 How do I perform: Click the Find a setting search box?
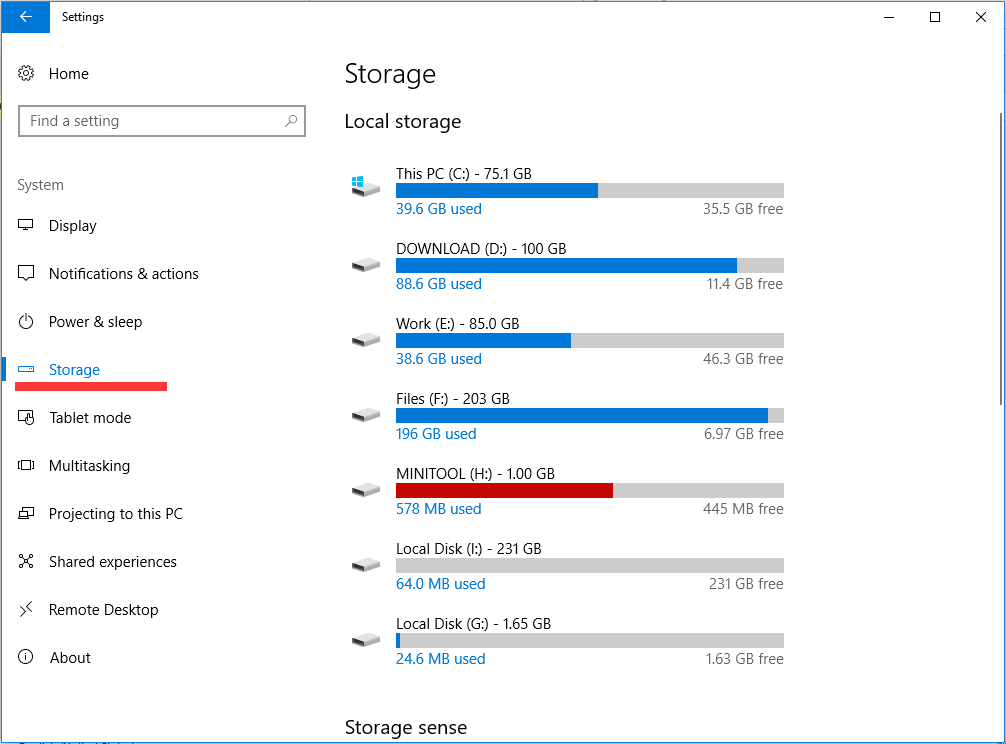pos(150,121)
